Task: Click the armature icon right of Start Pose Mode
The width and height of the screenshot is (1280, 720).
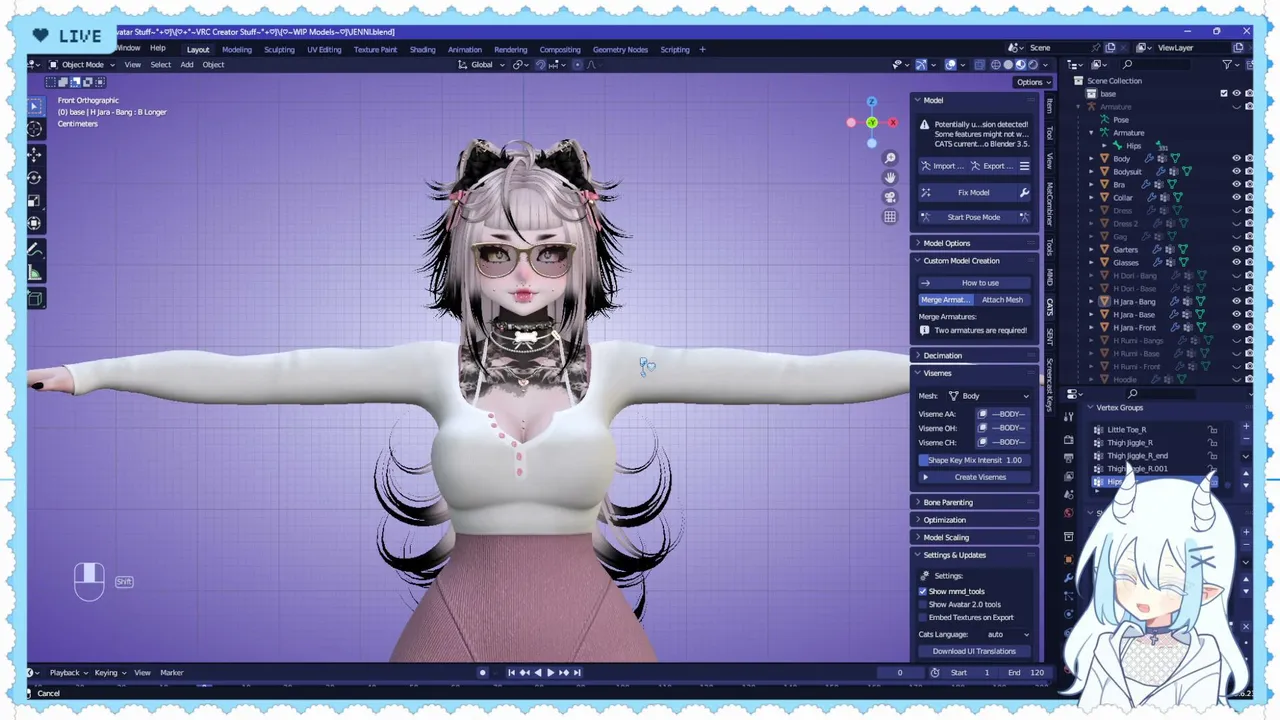Action: [1024, 217]
